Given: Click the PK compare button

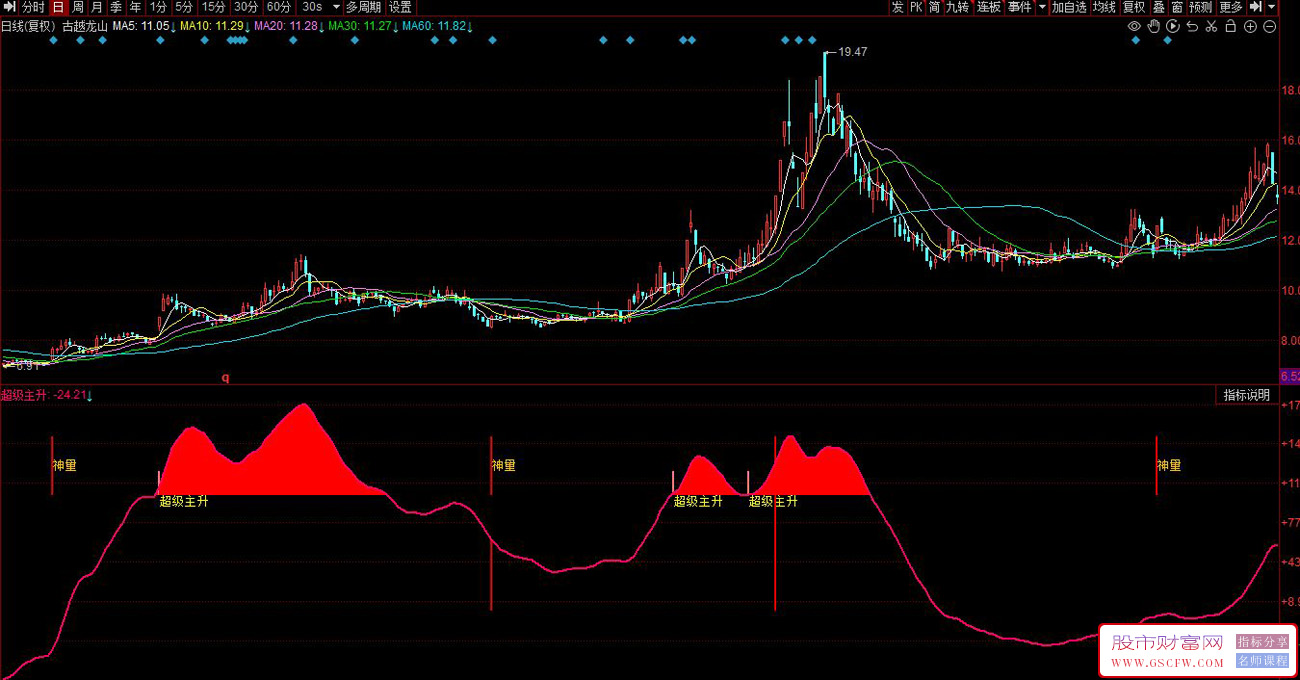Looking at the screenshot, I should 916,7.
